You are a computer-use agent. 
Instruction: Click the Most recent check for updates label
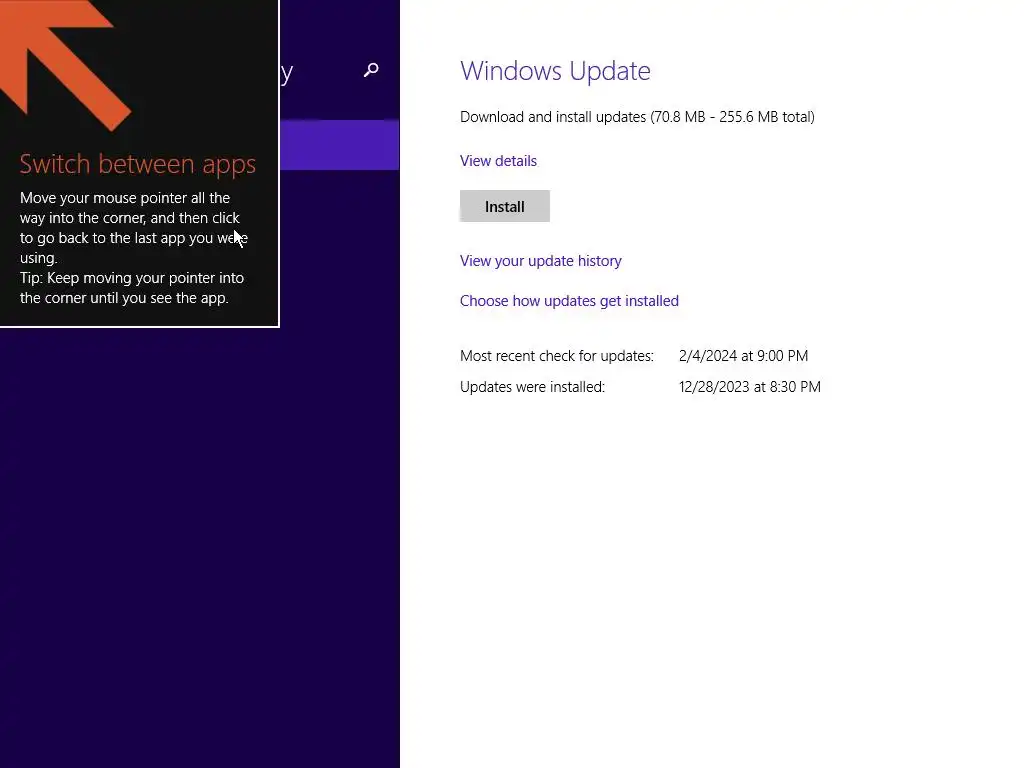[x=557, y=356]
